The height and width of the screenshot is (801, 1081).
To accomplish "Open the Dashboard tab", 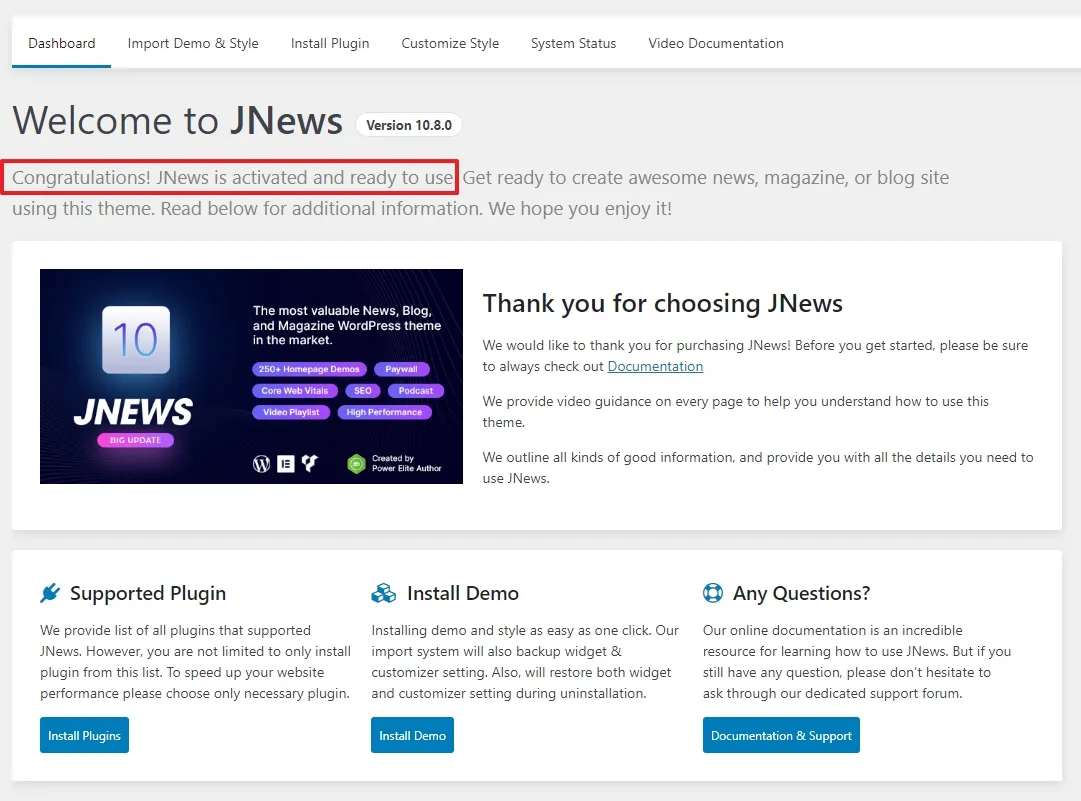I will click(x=61, y=43).
